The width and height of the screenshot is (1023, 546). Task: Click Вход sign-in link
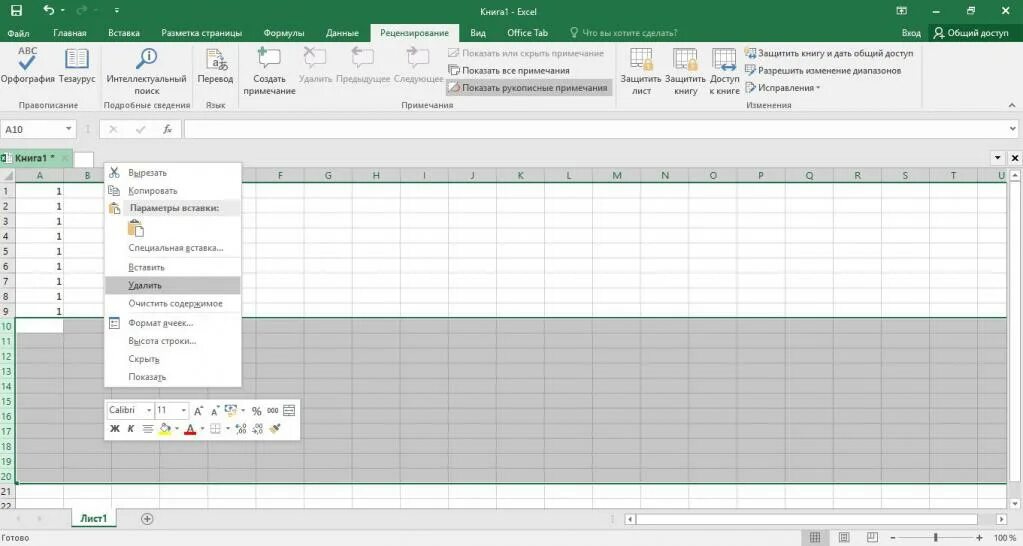pyautogui.click(x=911, y=33)
